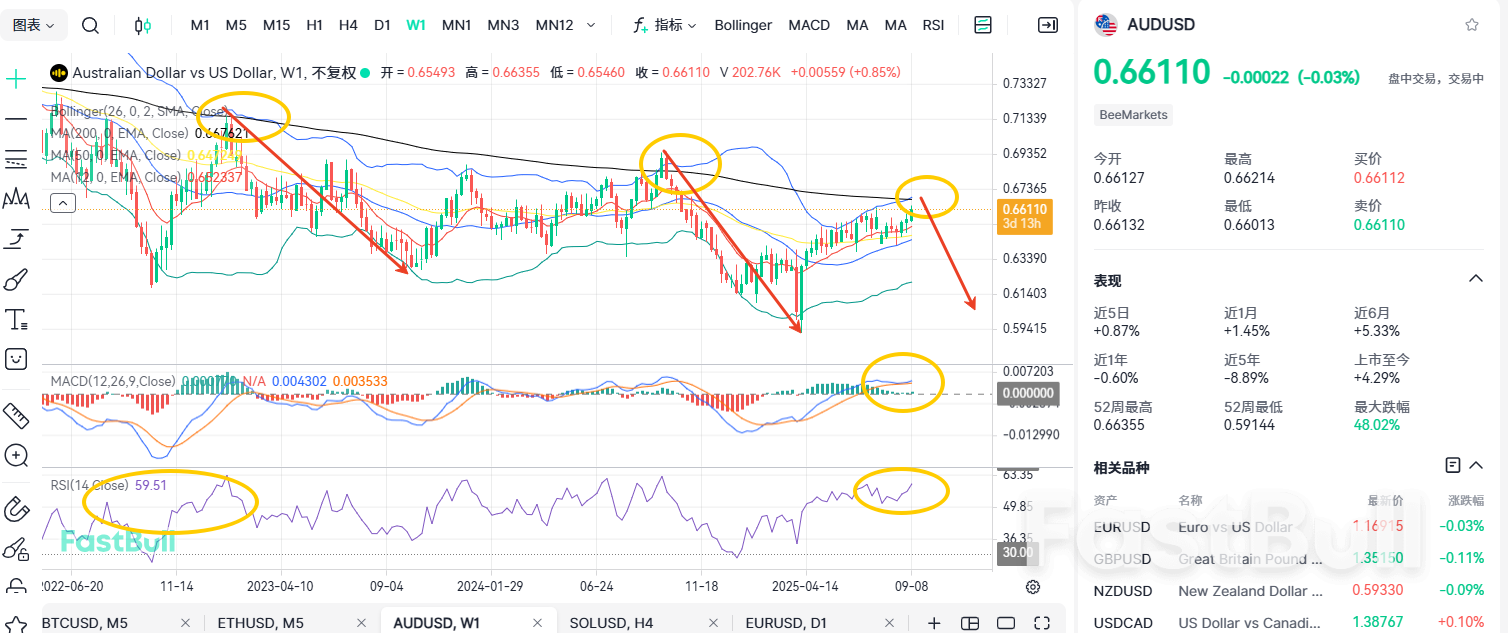Open the ETHUSD, M5 chart tab
The height and width of the screenshot is (633, 1508).
tap(261, 623)
